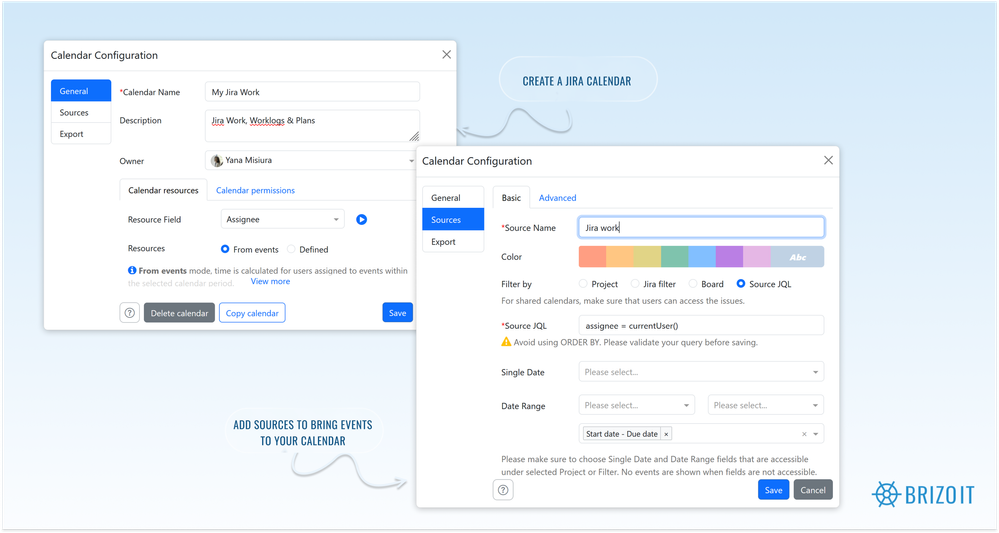Switch to the Basic tab
Screen dimensions: 999x533
click(511, 197)
